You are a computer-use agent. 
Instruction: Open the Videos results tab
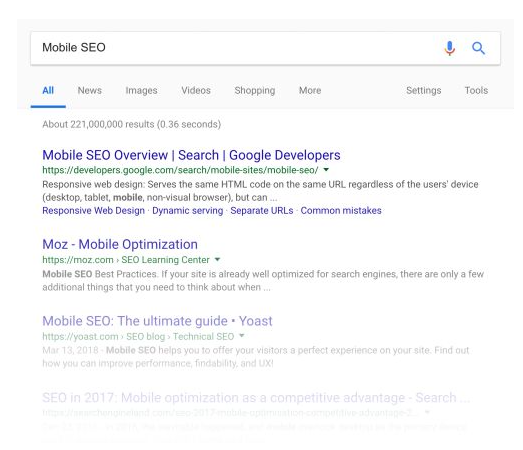196,90
